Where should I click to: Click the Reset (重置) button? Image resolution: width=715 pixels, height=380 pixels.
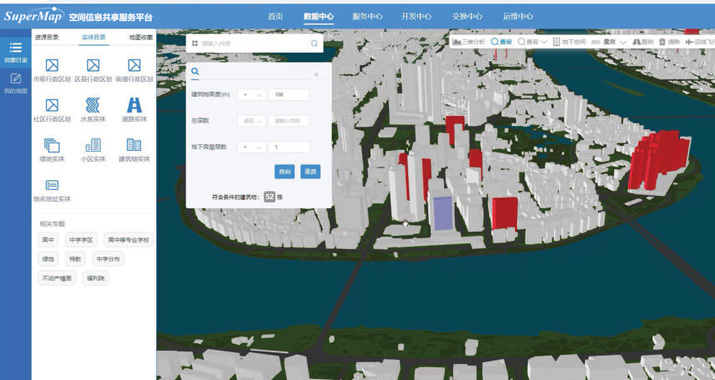[x=311, y=172]
